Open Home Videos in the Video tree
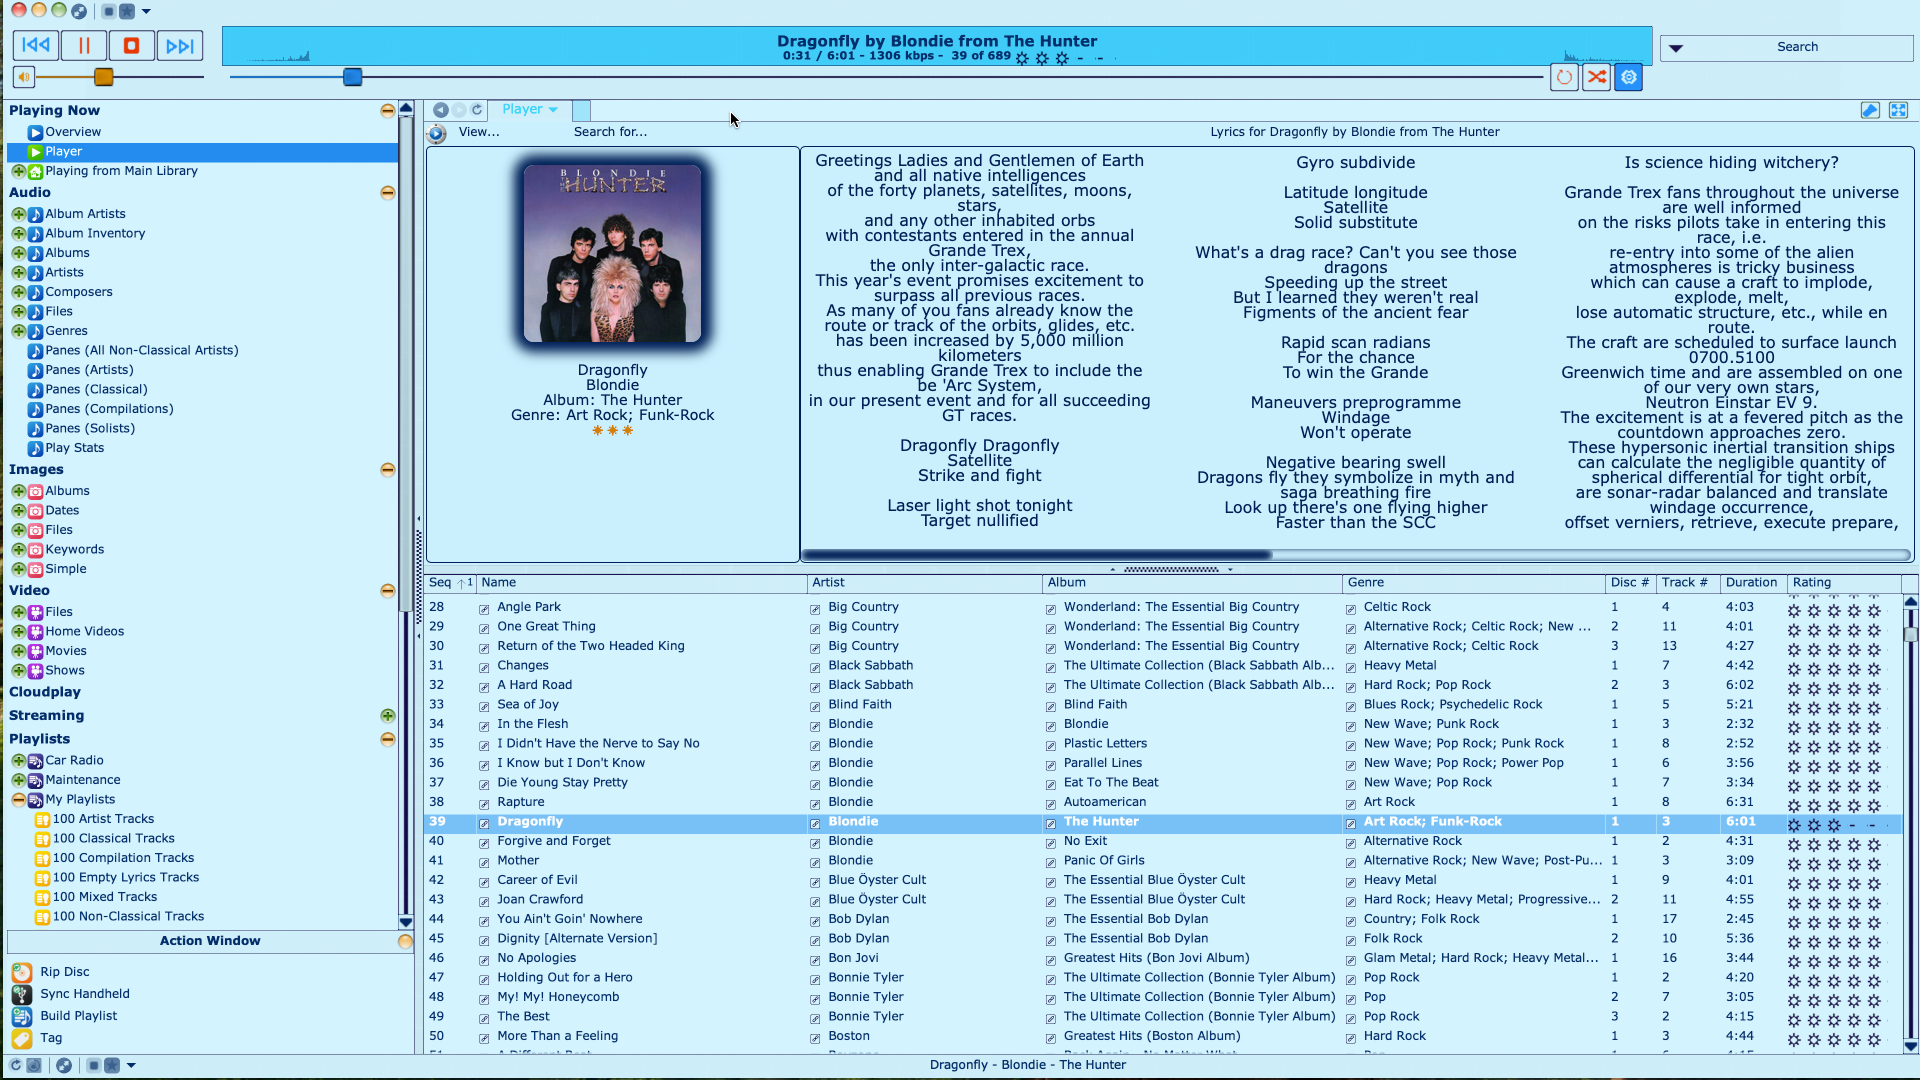 [84, 632]
